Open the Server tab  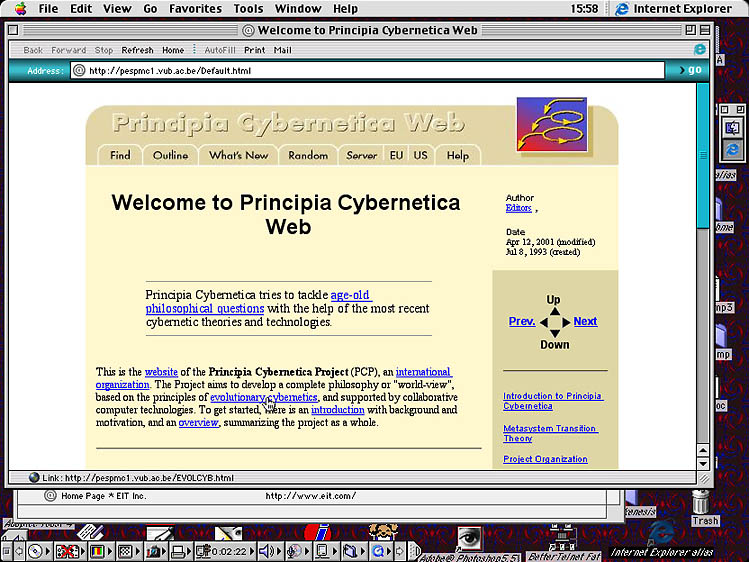[x=362, y=155]
